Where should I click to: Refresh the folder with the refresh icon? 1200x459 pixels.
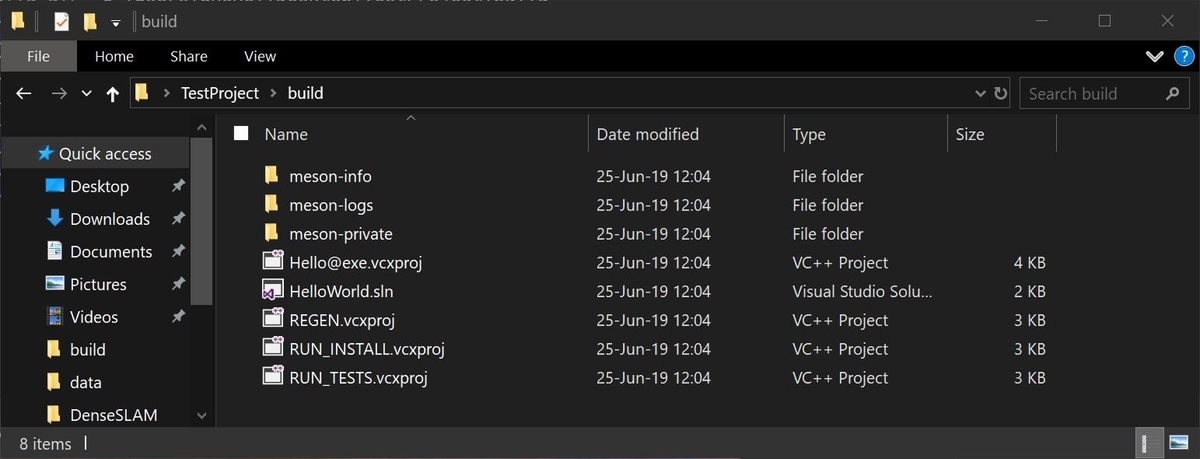(1001, 94)
